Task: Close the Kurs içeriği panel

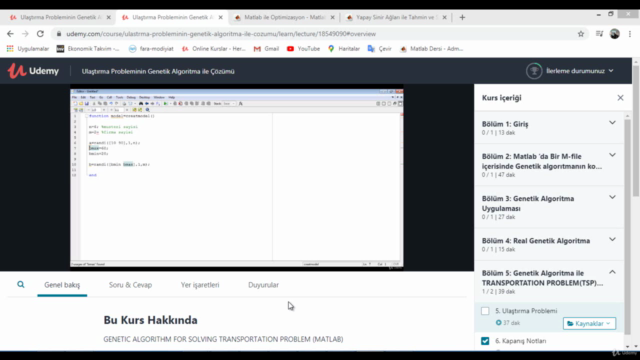Action: point(620,98)
